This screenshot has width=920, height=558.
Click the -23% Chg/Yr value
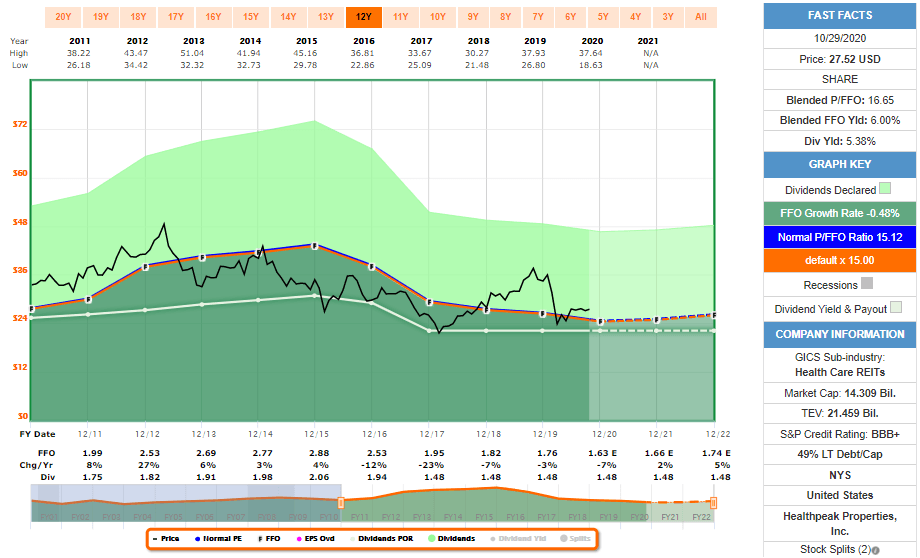click(433, 465)
